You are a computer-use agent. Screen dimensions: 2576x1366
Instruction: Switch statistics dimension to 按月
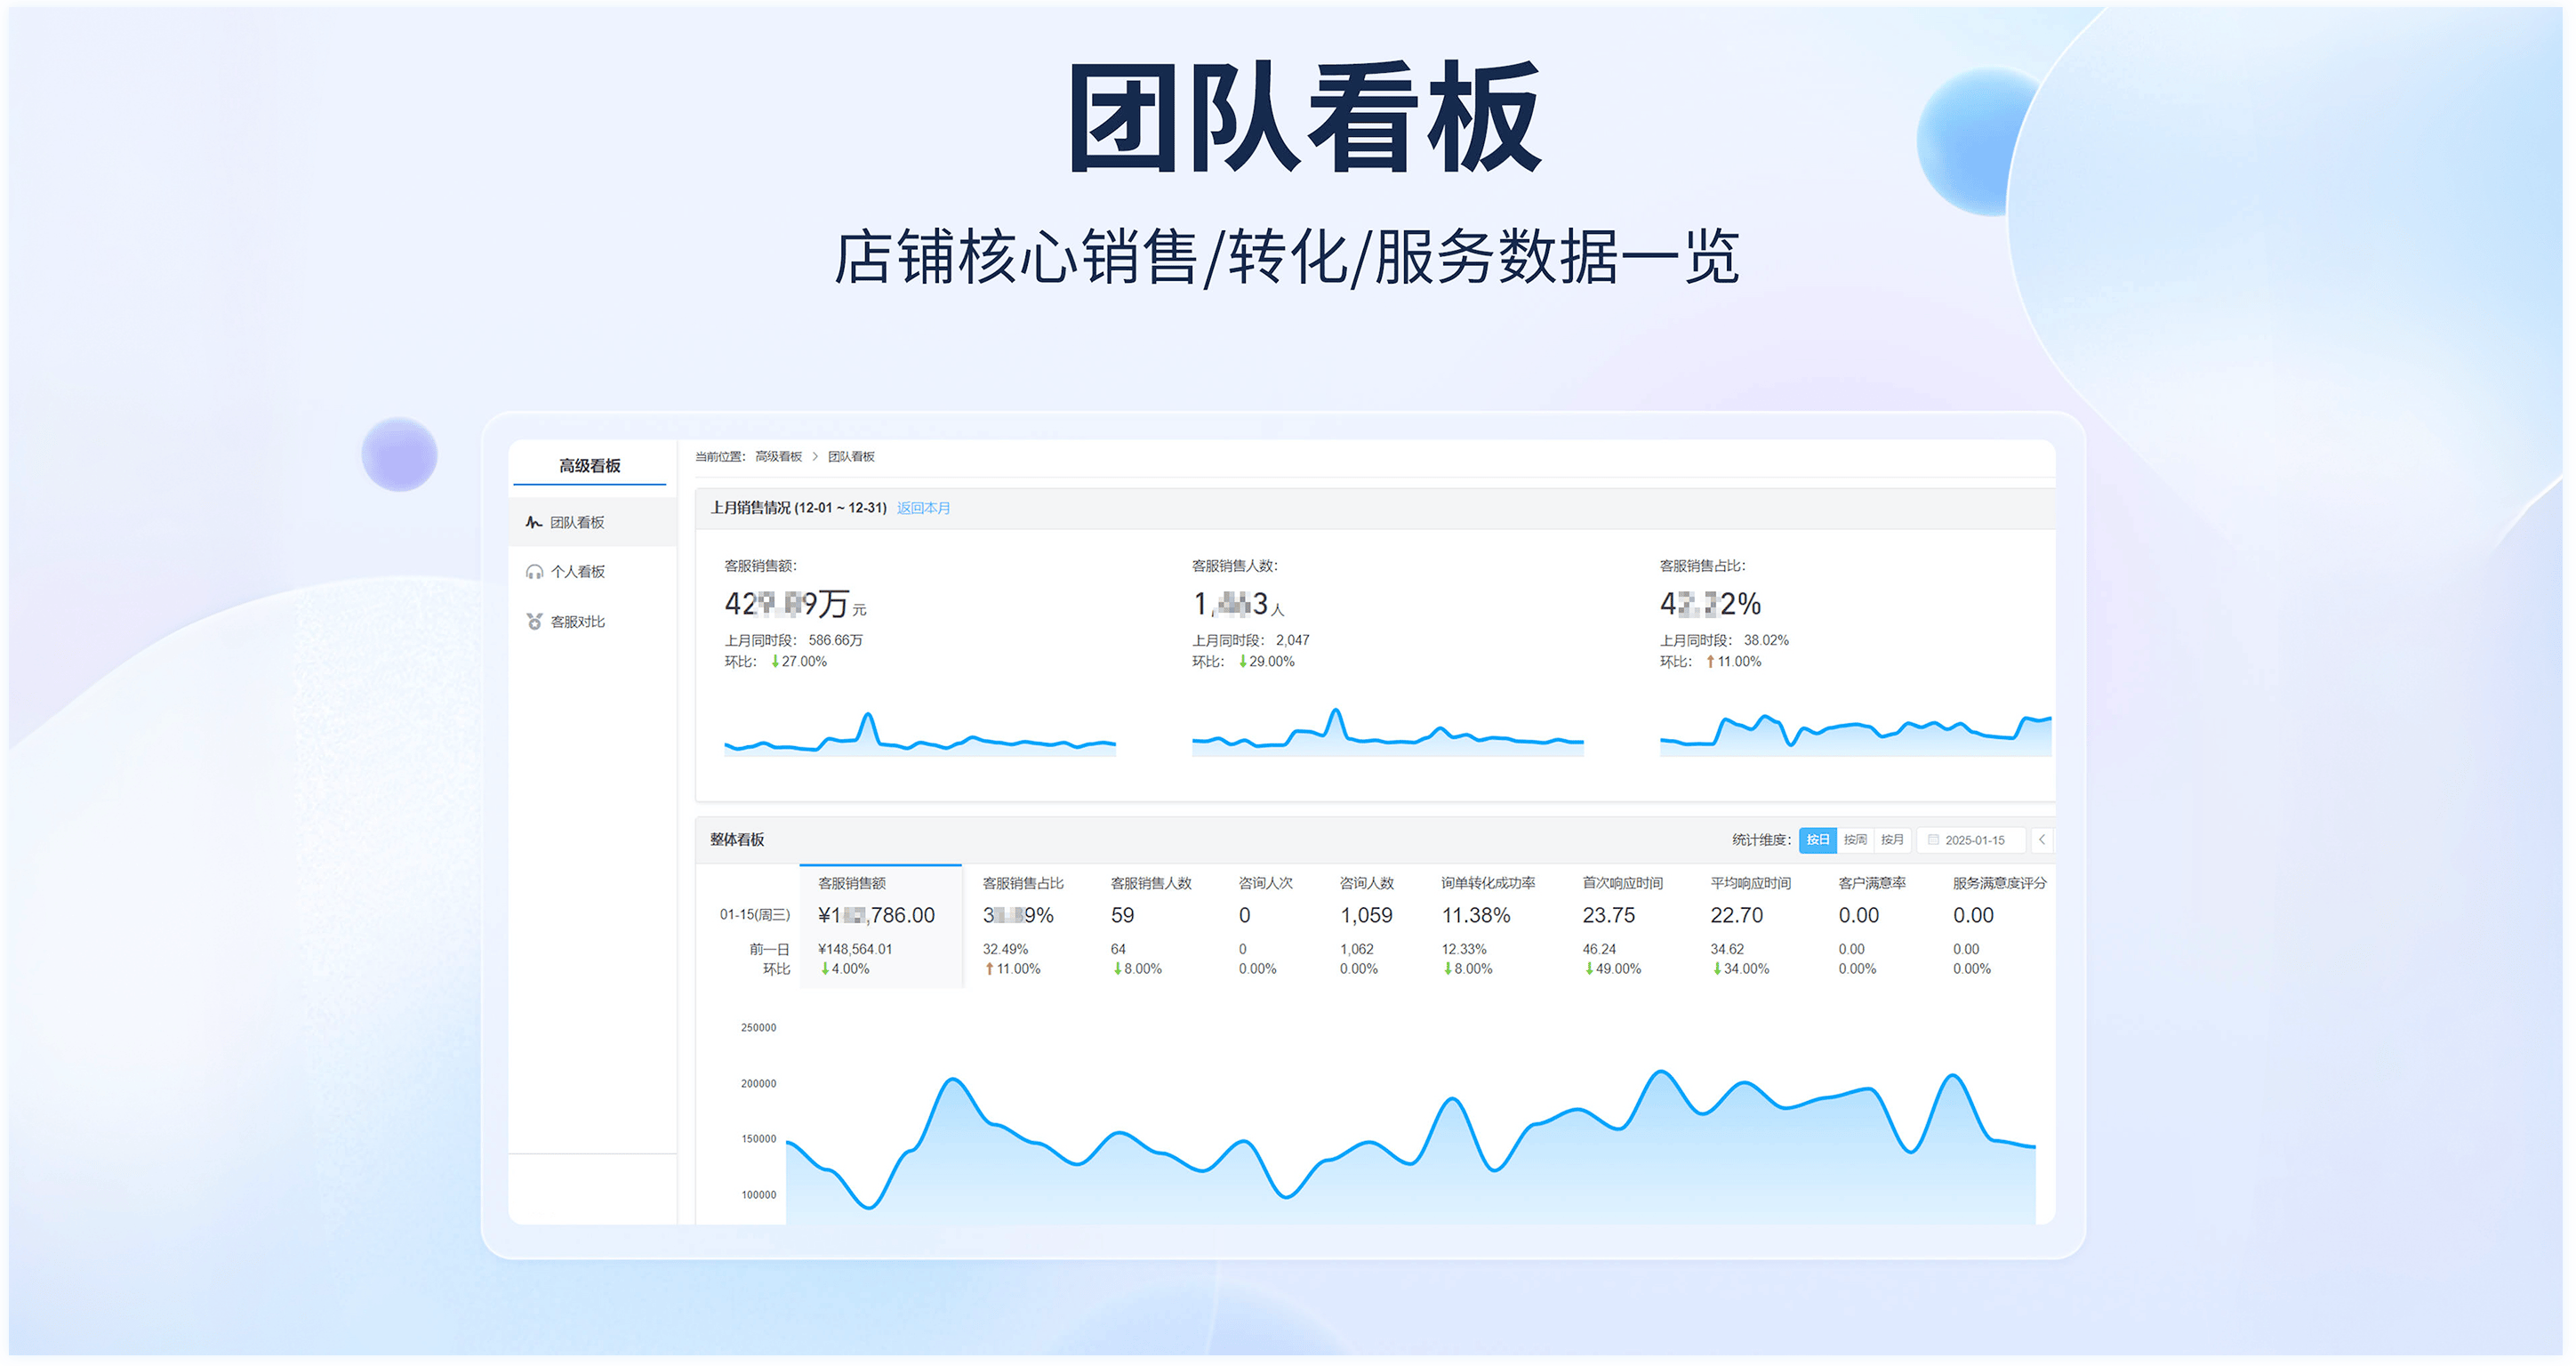coord(1892,840)
